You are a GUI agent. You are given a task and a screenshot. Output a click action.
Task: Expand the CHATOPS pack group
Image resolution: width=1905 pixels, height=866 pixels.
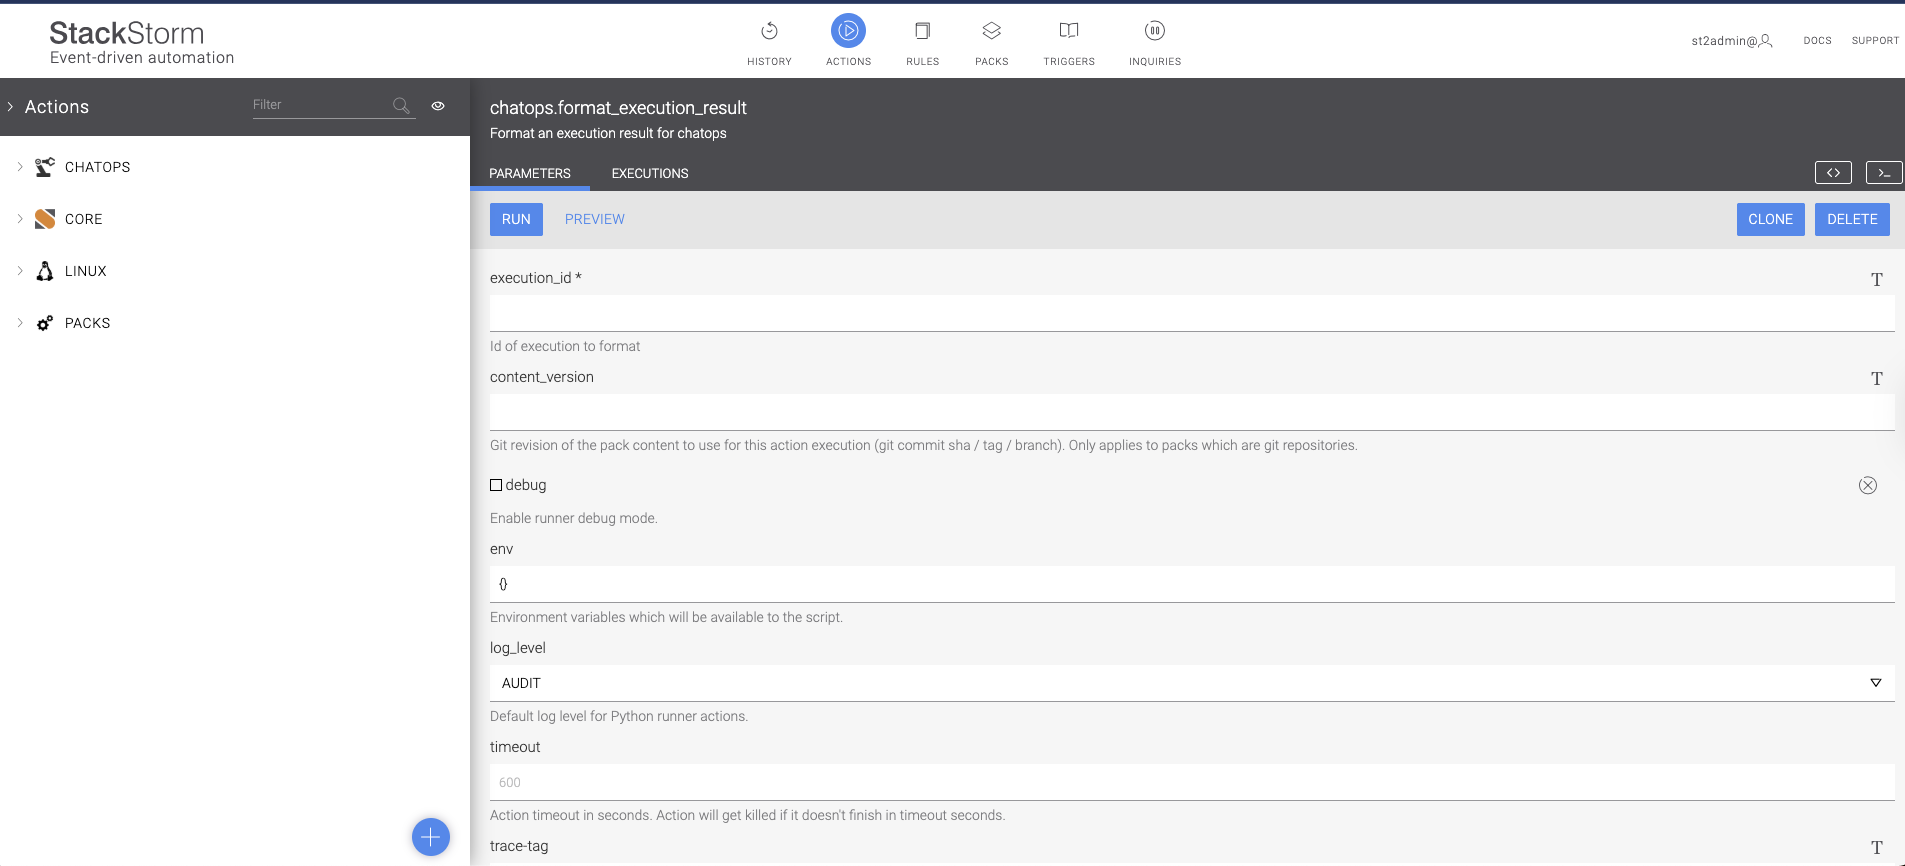[x=20, y=167]
